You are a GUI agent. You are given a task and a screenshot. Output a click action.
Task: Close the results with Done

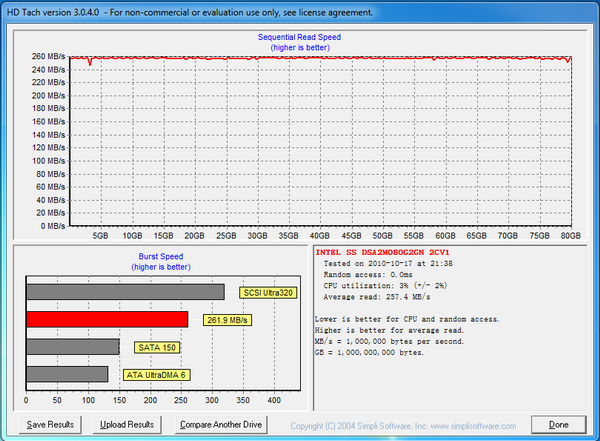[x=558, y=425]
